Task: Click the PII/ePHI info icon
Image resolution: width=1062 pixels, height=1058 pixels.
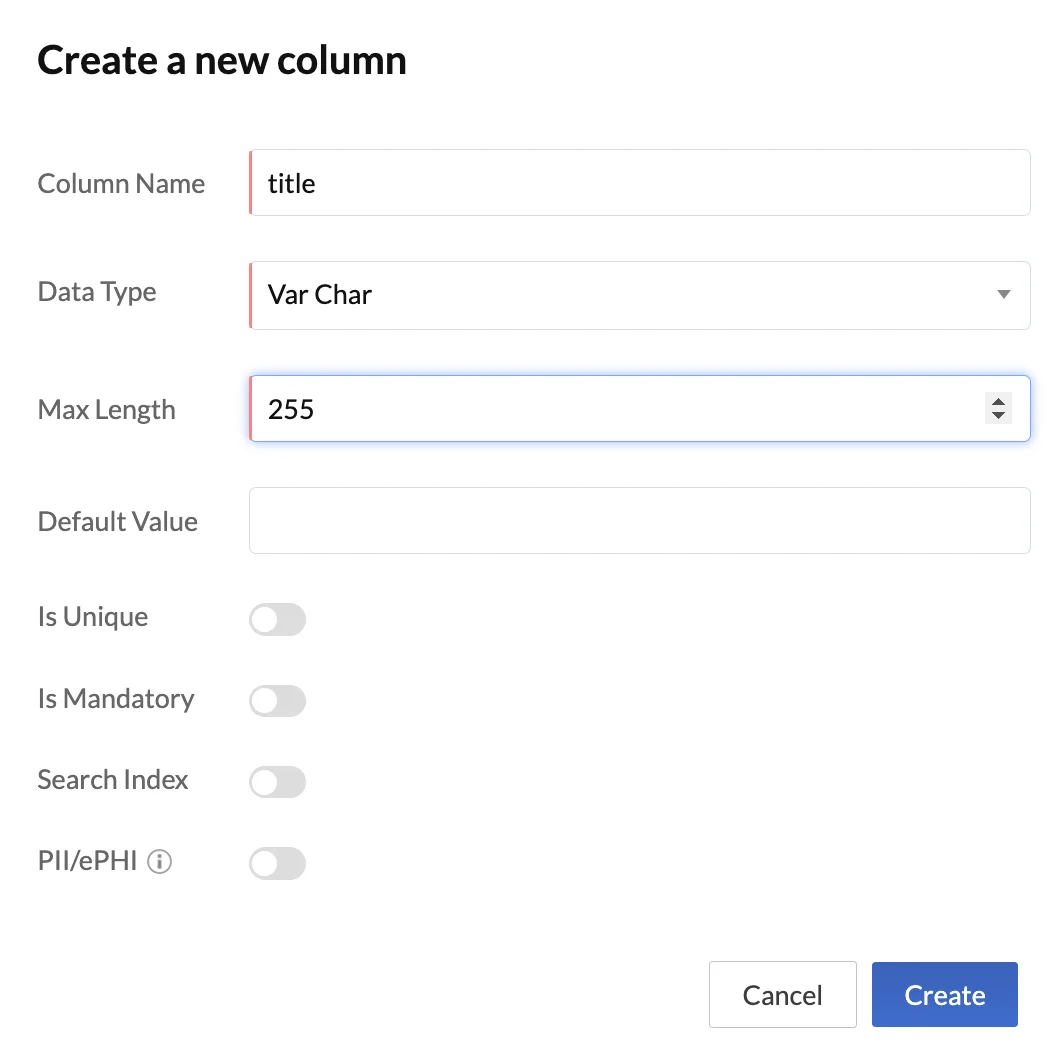Action: click(160, 862)
